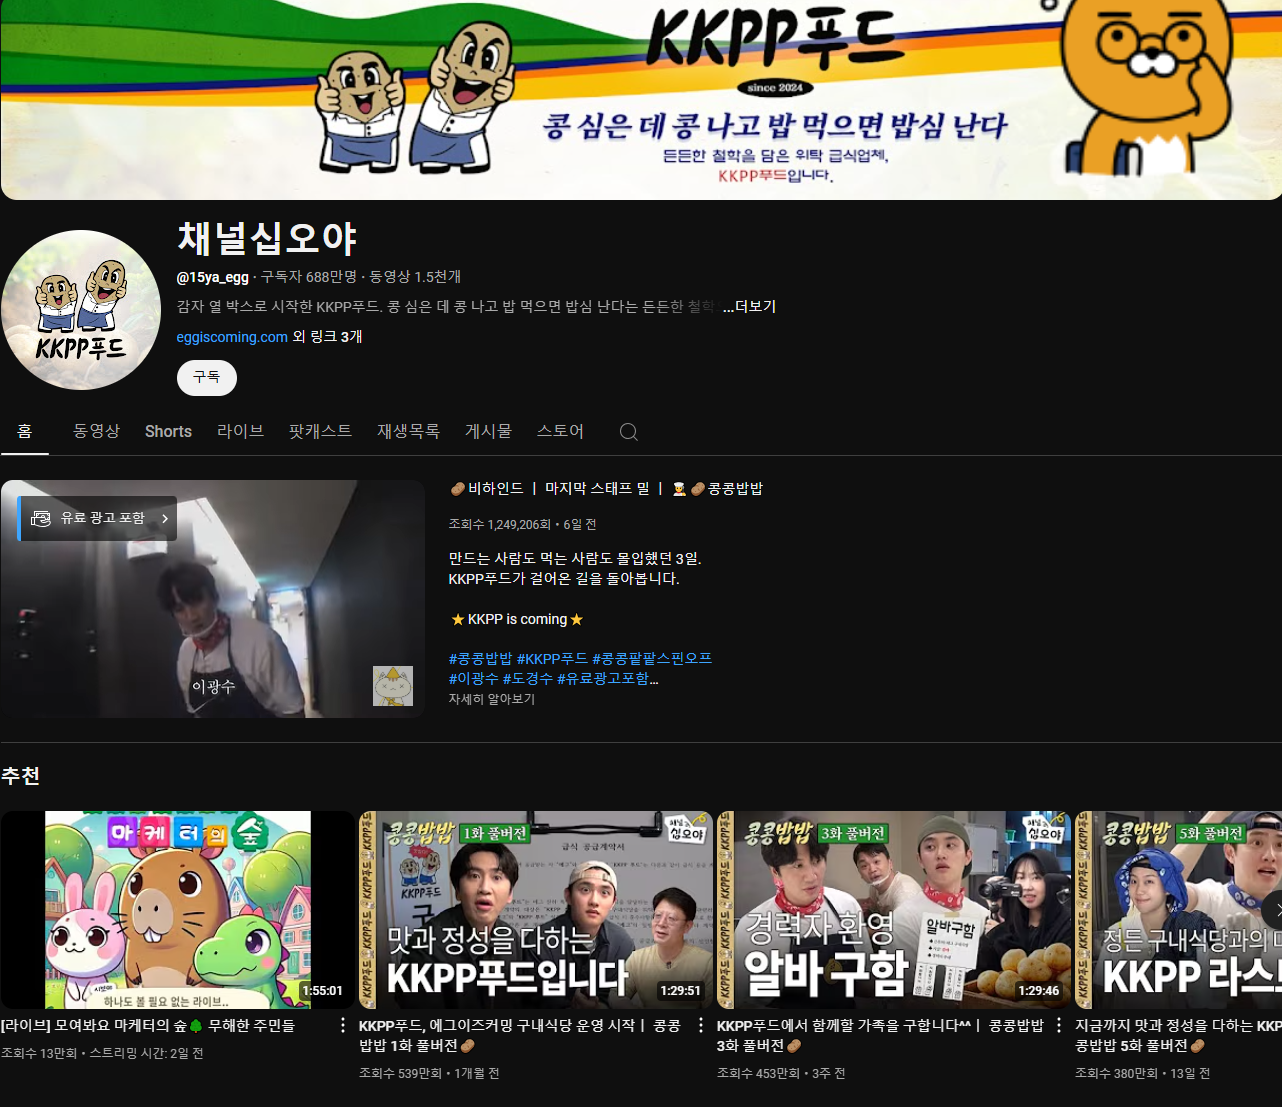
Task: Open the 5화 풀버전 KKPP 라스트 thumbnail
Action: pyautogui.click(x=1178, y=910)
